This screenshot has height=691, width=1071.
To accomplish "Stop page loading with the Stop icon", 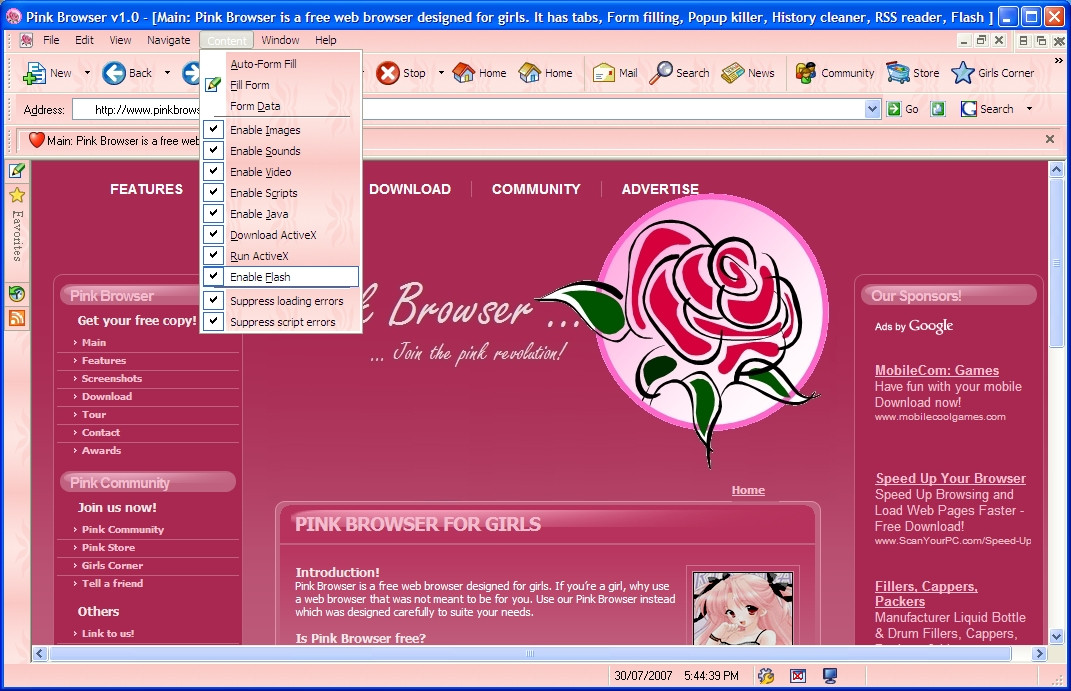I will (388, 73).
